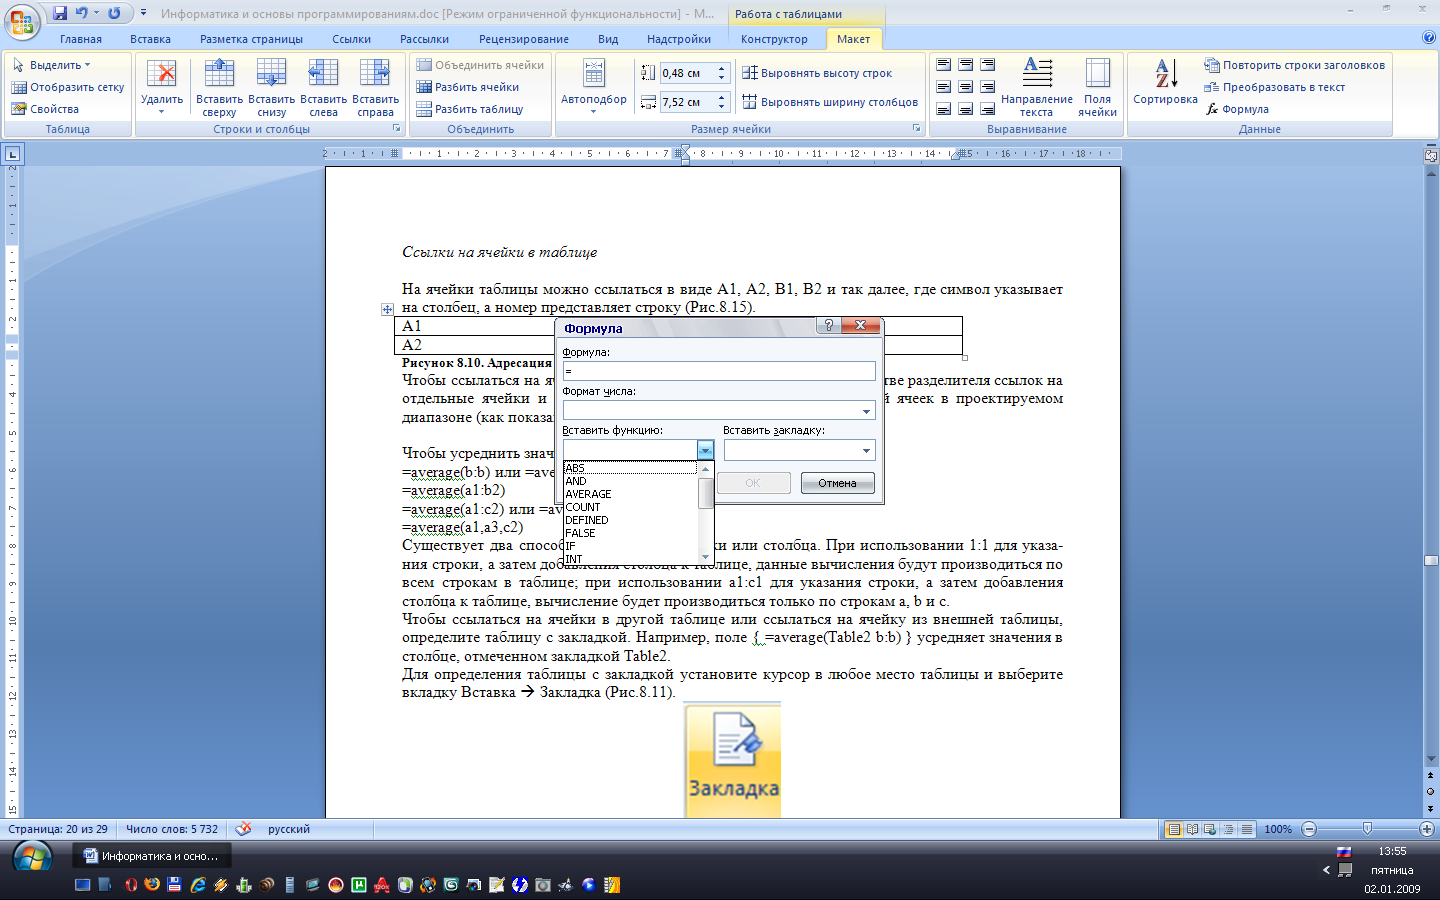Viewport: 1440px width, 900px height.
Task: Click Redo icon in quick access toolbar
Action: (114, 13)
